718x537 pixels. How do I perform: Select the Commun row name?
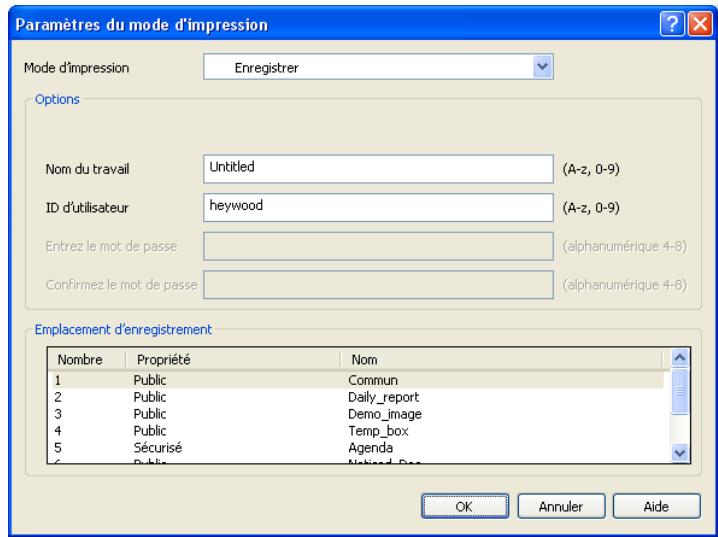pos(373,380)
